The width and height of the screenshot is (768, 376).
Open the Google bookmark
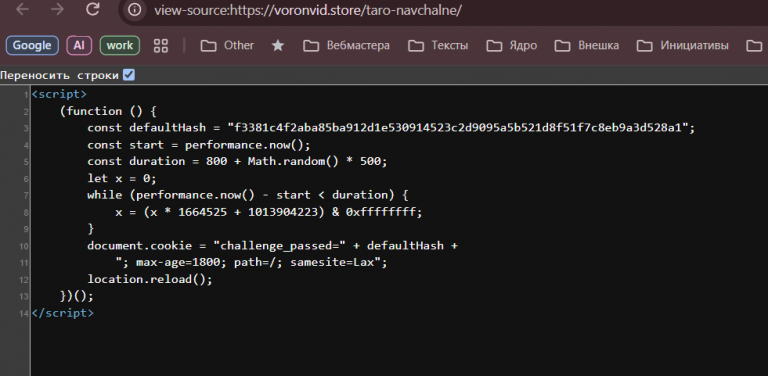click(32, 46)
